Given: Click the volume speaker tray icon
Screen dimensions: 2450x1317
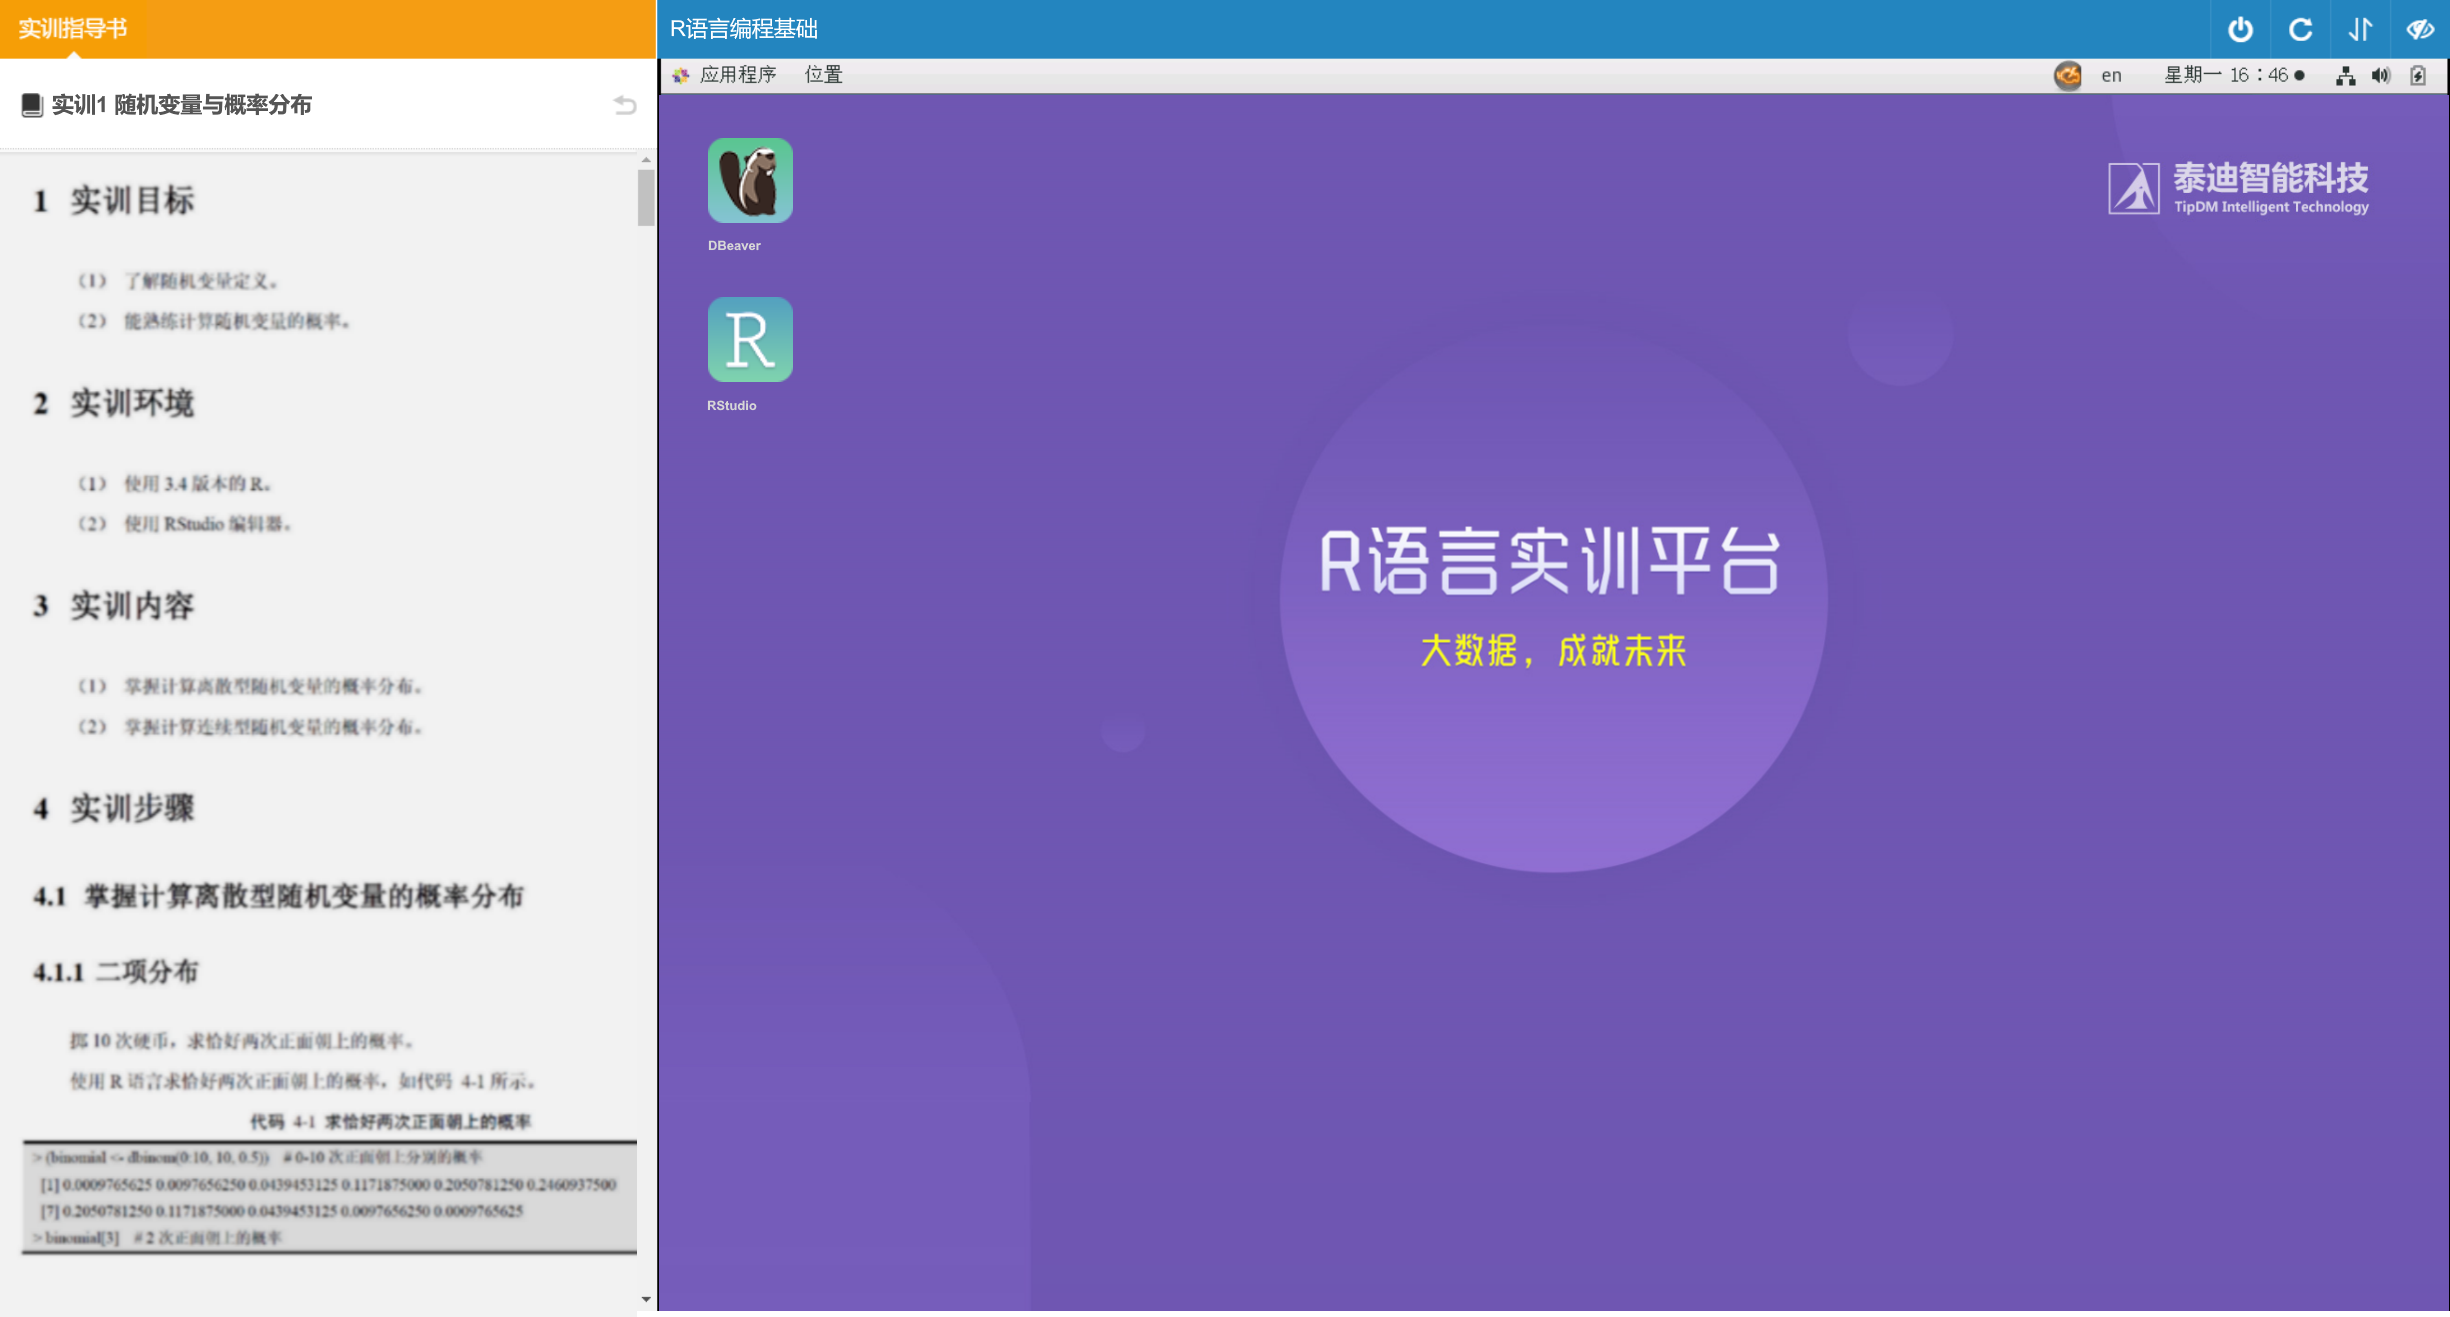Looking at the screenshot, I should (x=2381, y=75).
